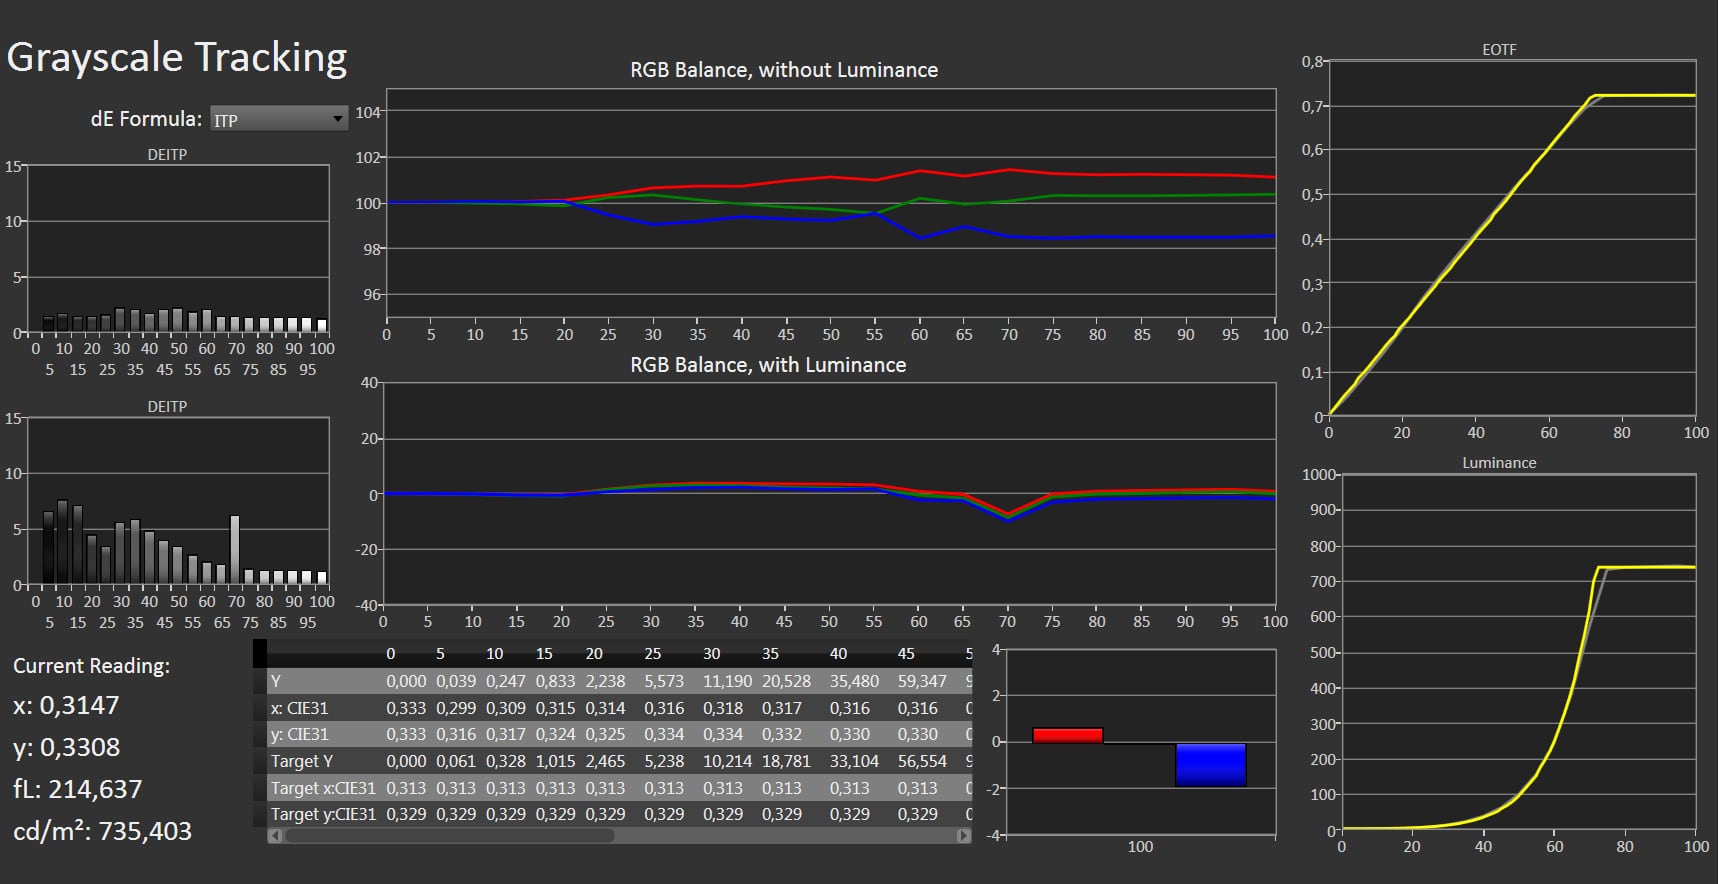Click the table's scroll left arrow

coord(275,836)
